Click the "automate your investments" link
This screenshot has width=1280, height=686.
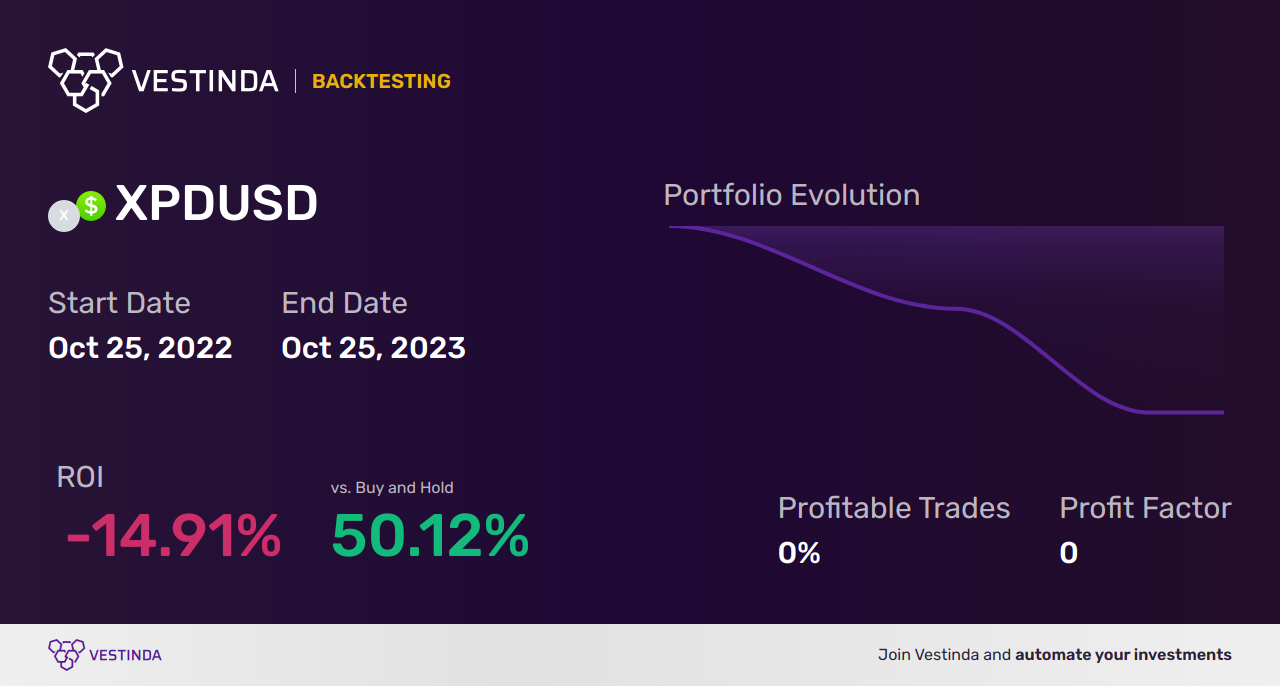(x=1123, y=655)
